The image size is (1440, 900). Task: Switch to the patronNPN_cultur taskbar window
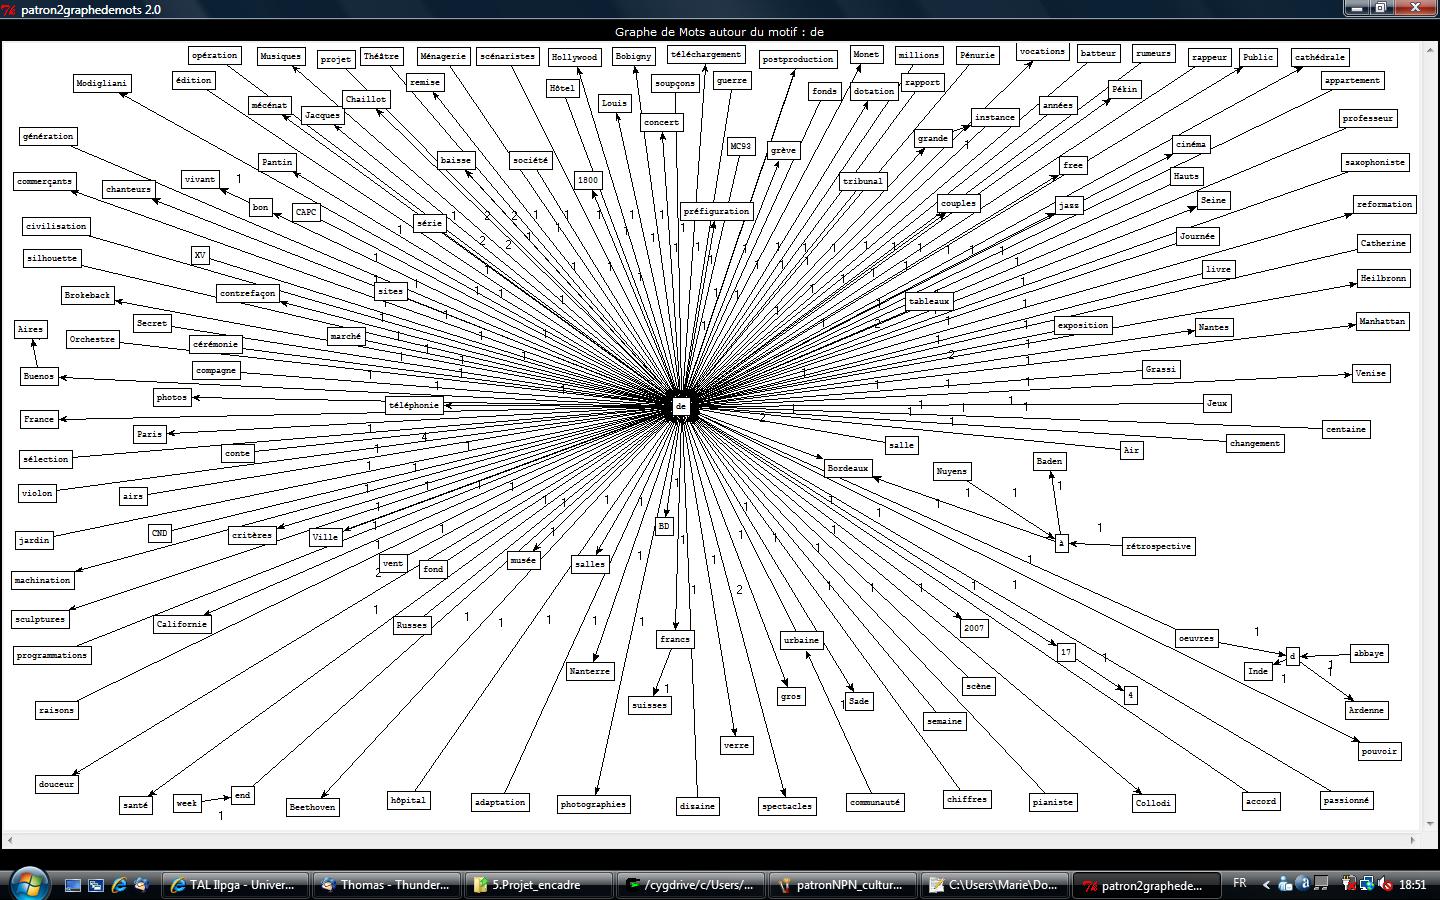pyautogui.click(x=843, y=885)
